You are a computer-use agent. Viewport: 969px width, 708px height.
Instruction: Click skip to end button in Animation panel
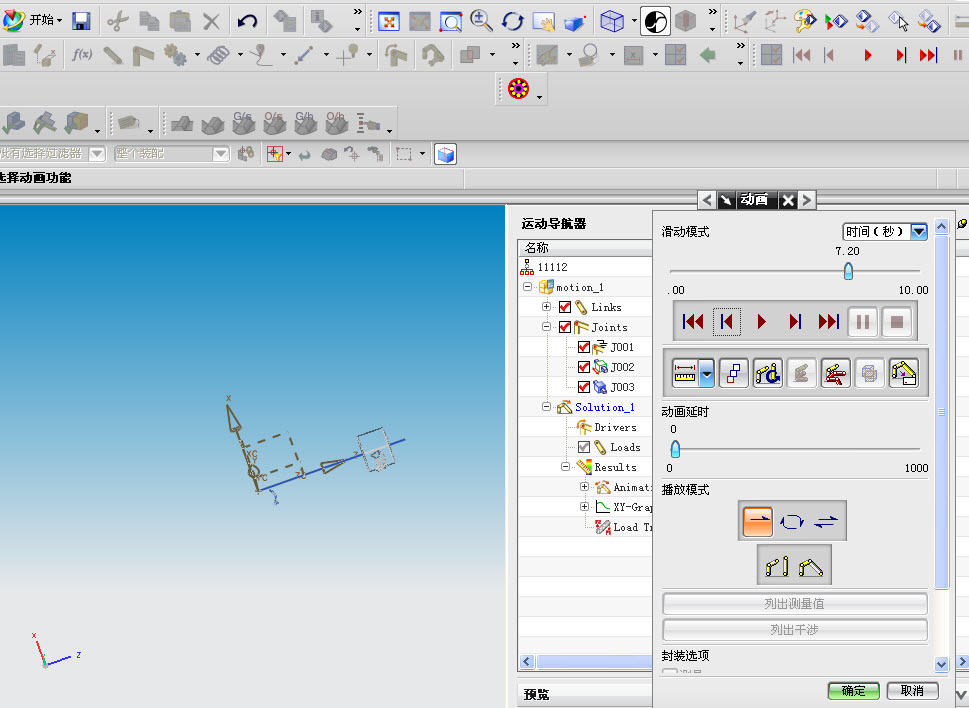coord(829,321)
